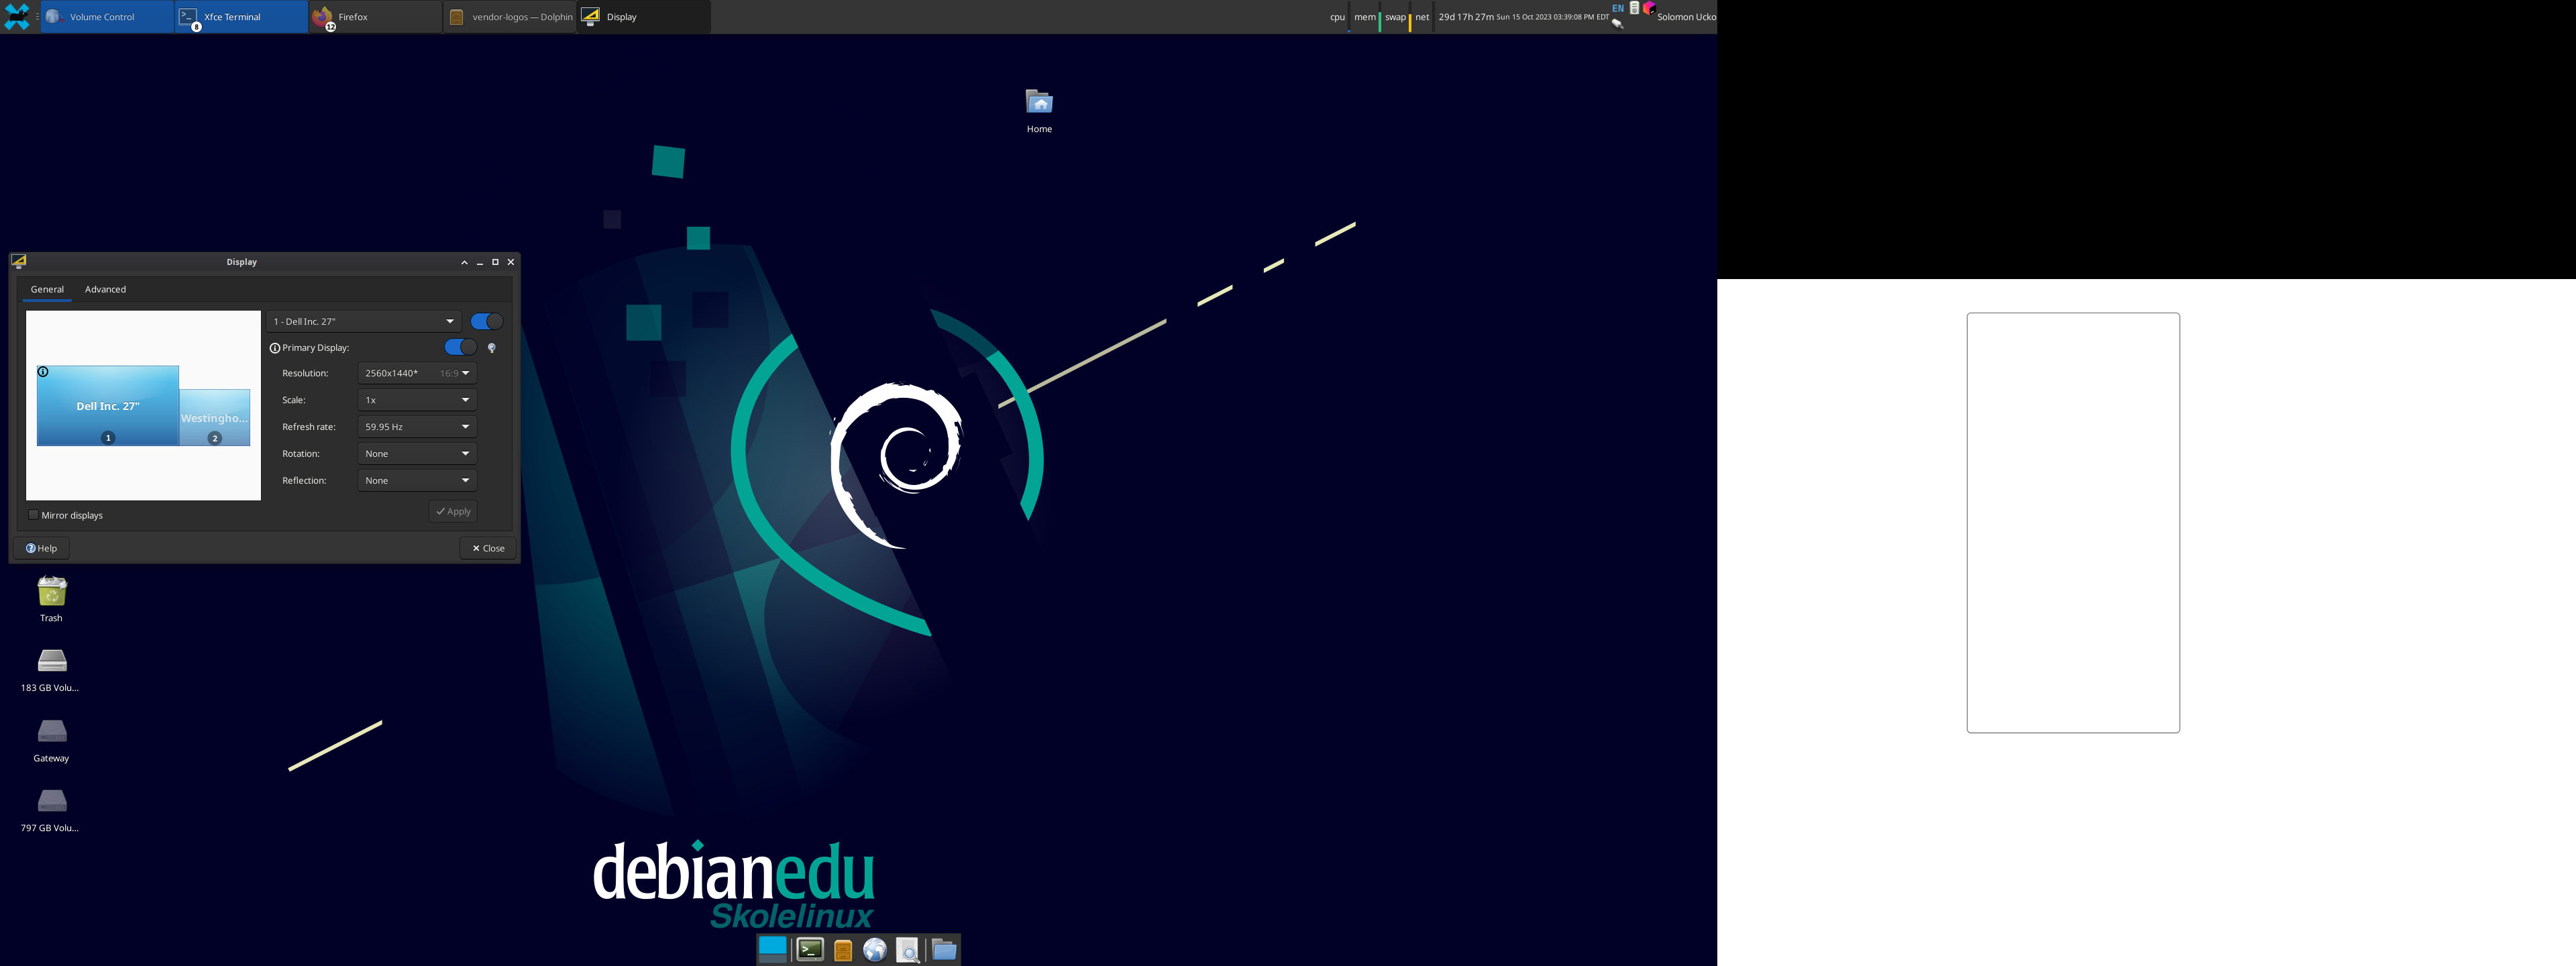Open the Home folder desktop icon

point(1039,111)
